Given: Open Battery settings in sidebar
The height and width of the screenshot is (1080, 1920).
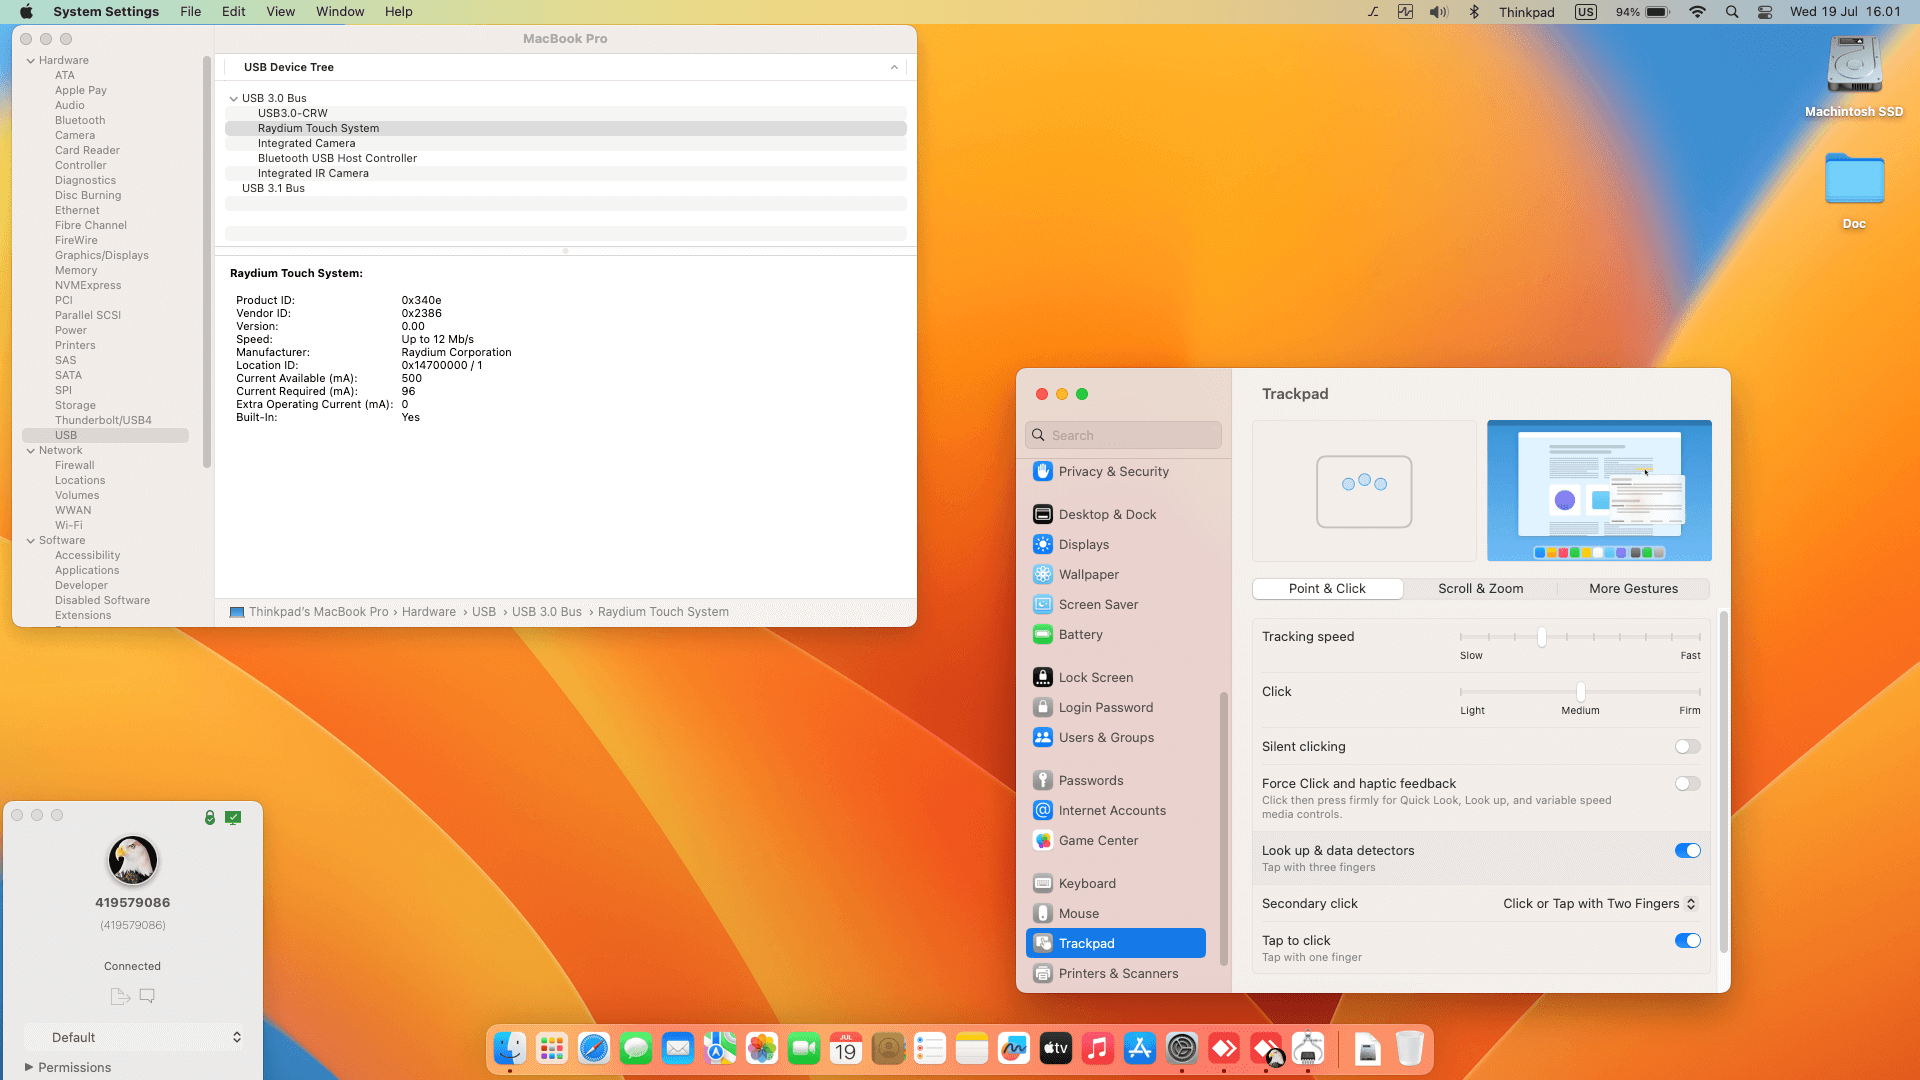Looking at the screenshot, I should [1080, 634].
